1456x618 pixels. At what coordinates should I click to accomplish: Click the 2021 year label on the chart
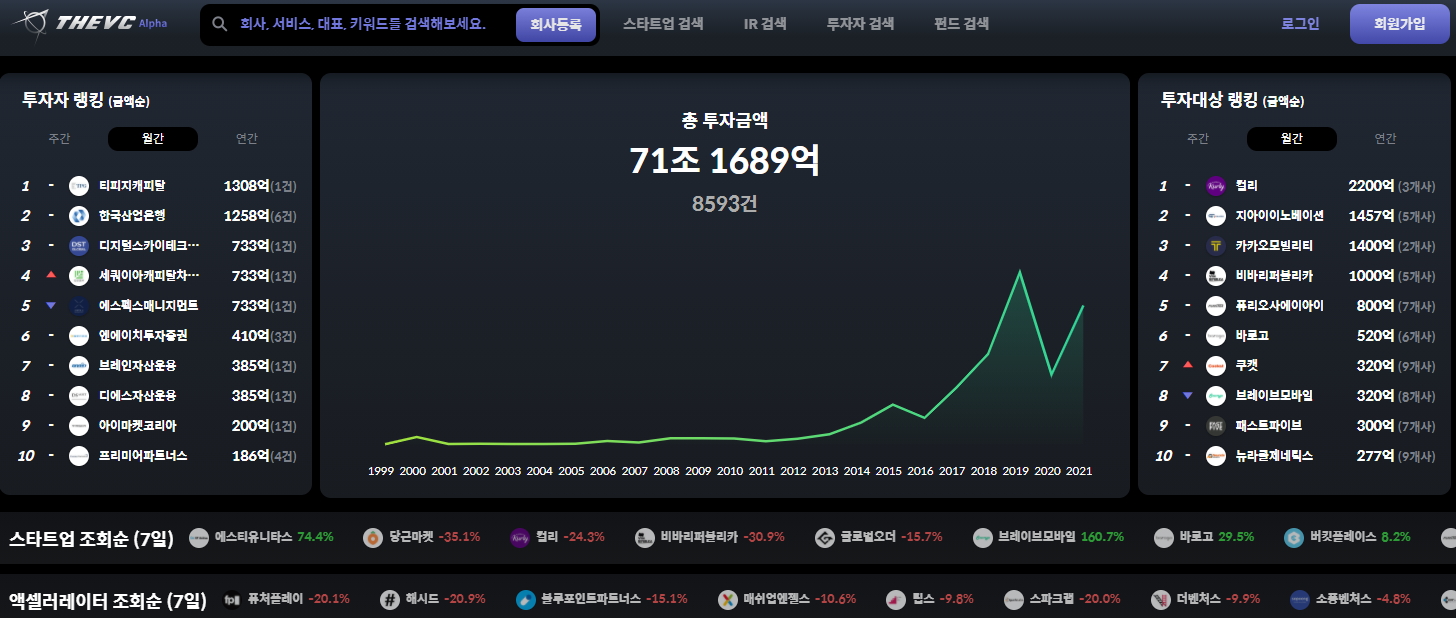[x=1078, y=471]
